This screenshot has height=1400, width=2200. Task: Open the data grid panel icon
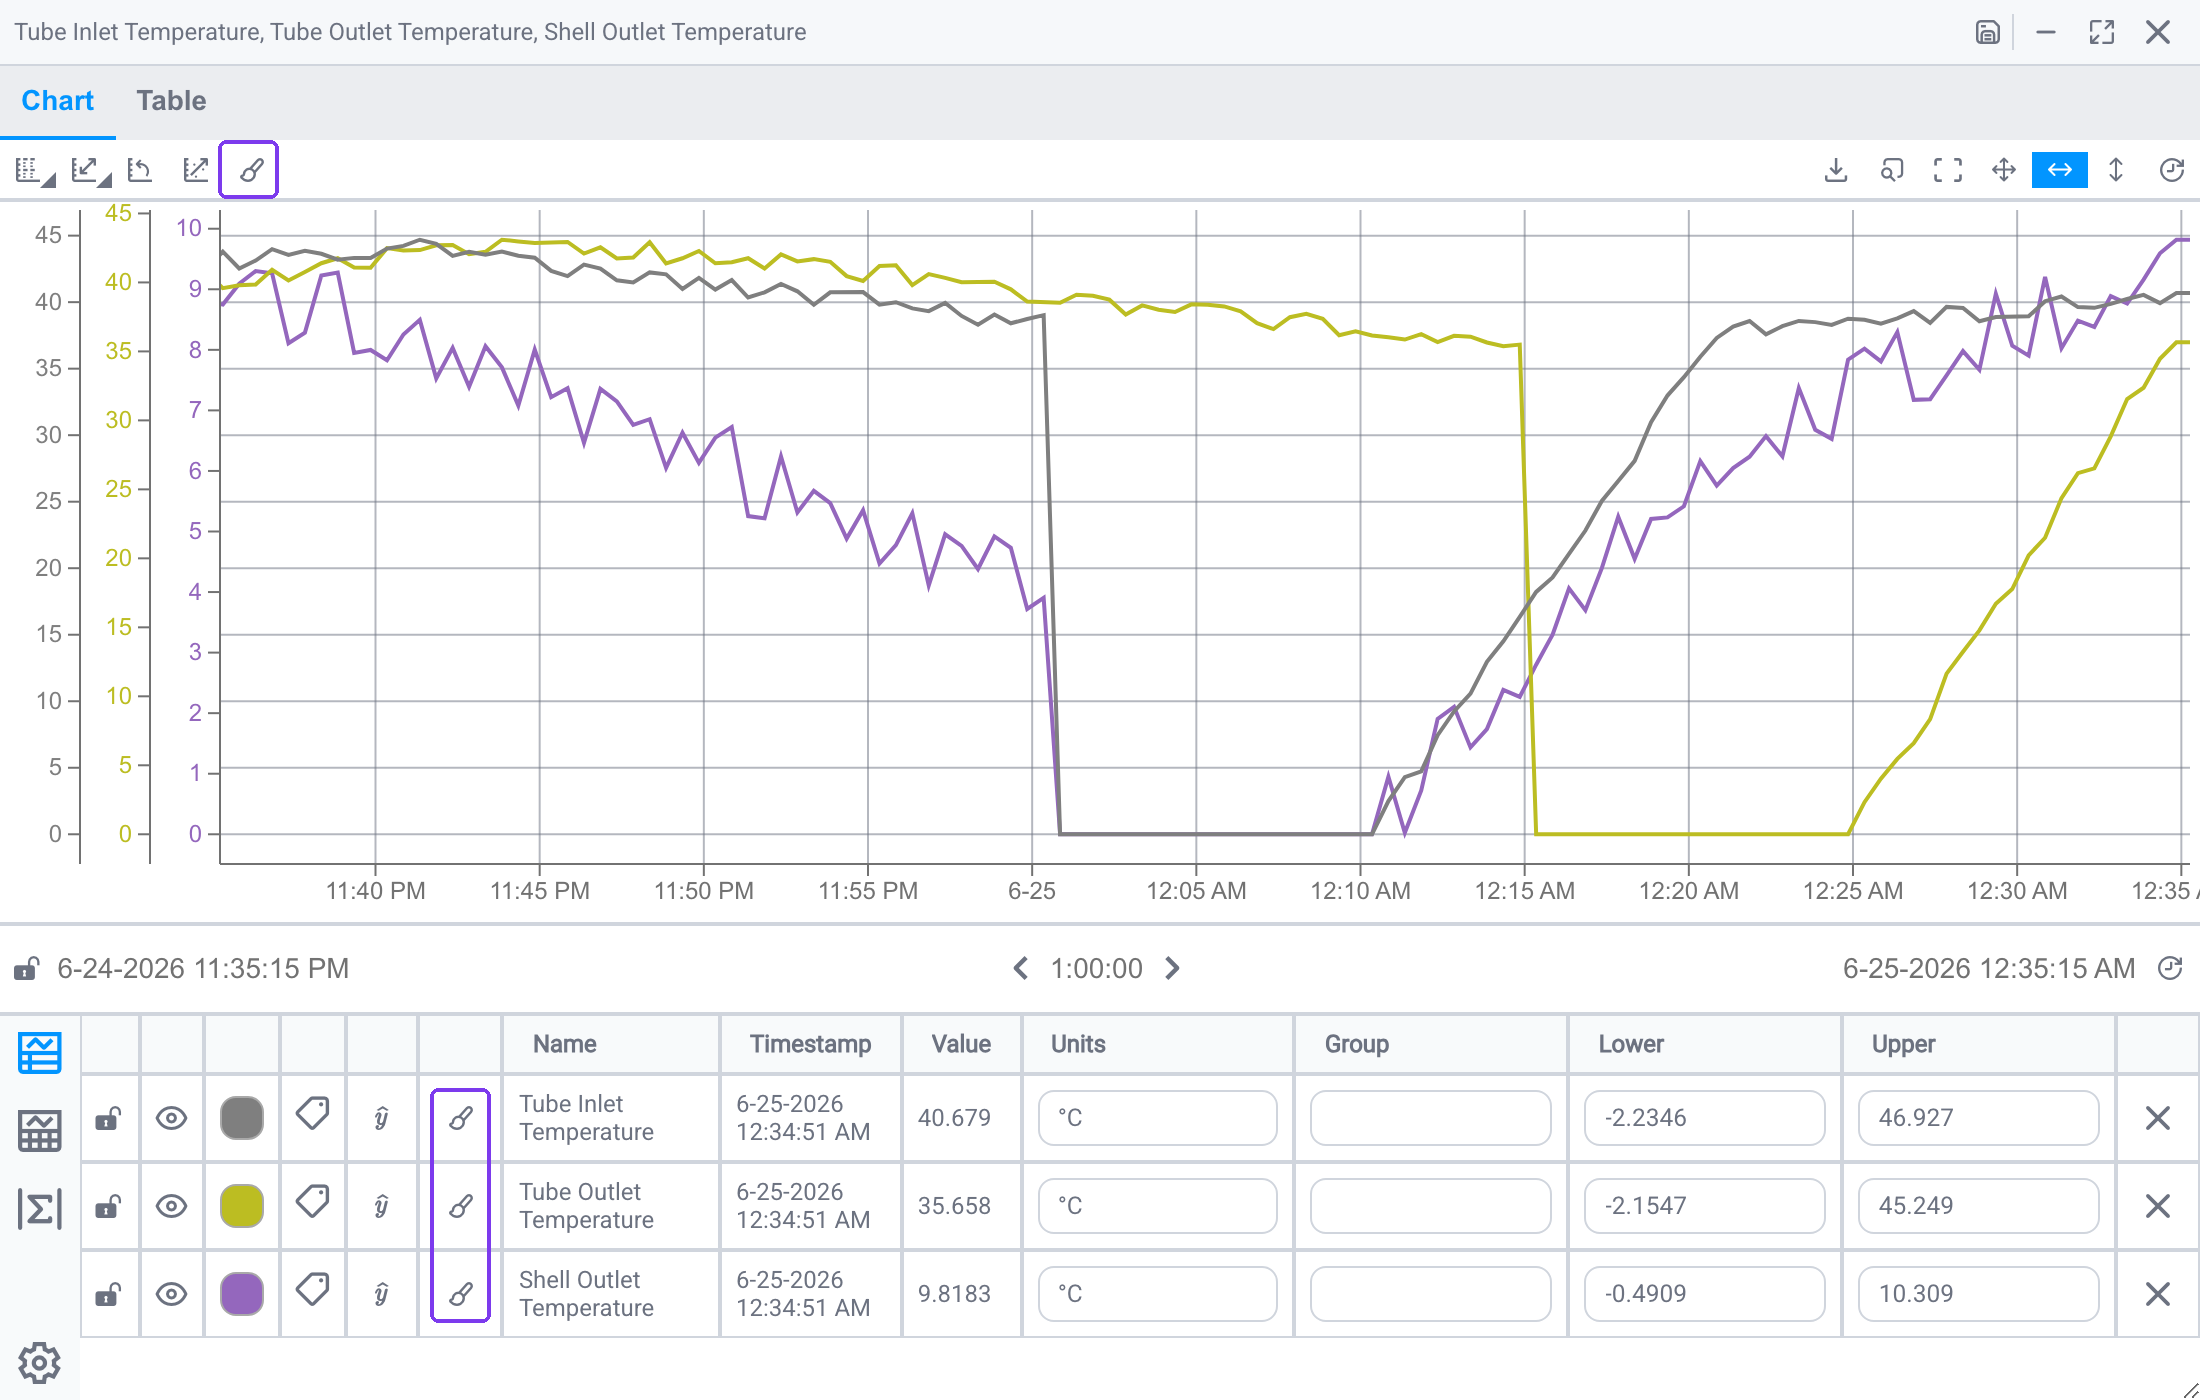[40, 1131]
